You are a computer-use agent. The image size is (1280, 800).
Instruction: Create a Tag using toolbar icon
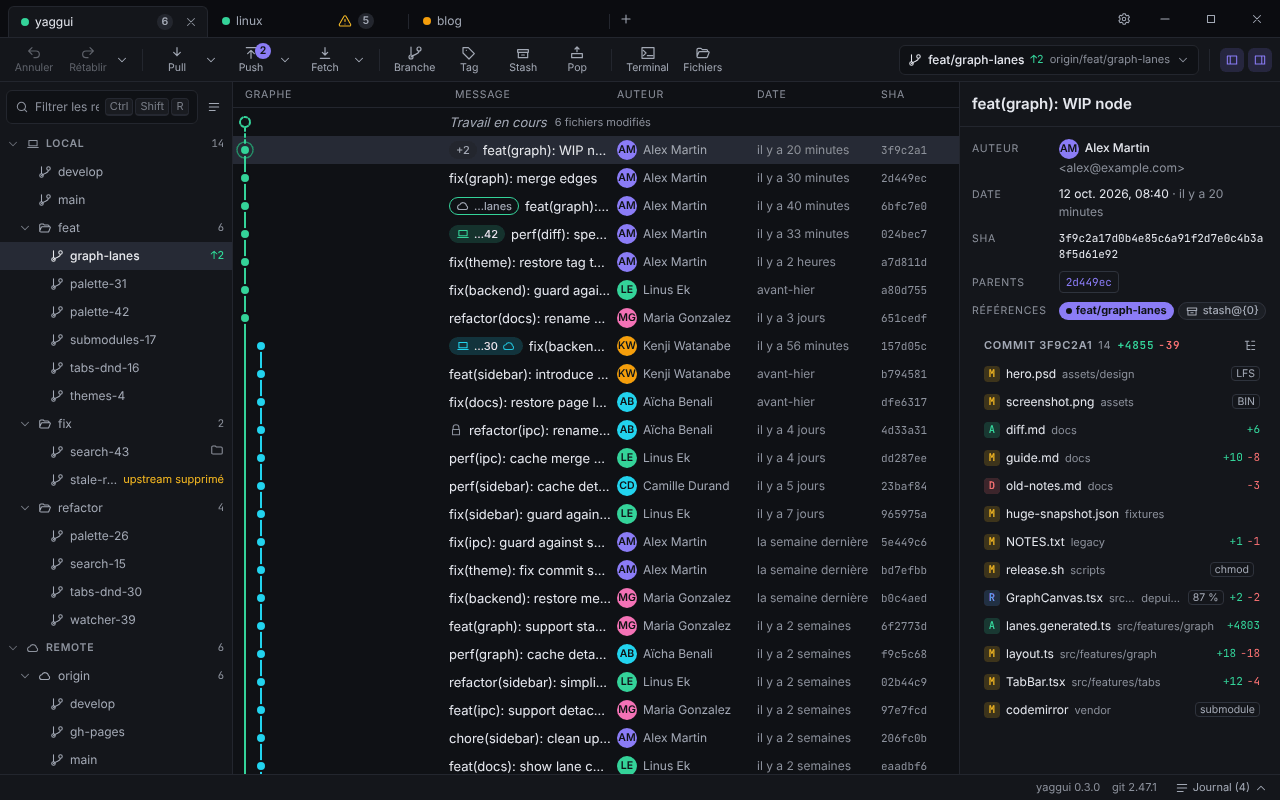coord(469,60)
